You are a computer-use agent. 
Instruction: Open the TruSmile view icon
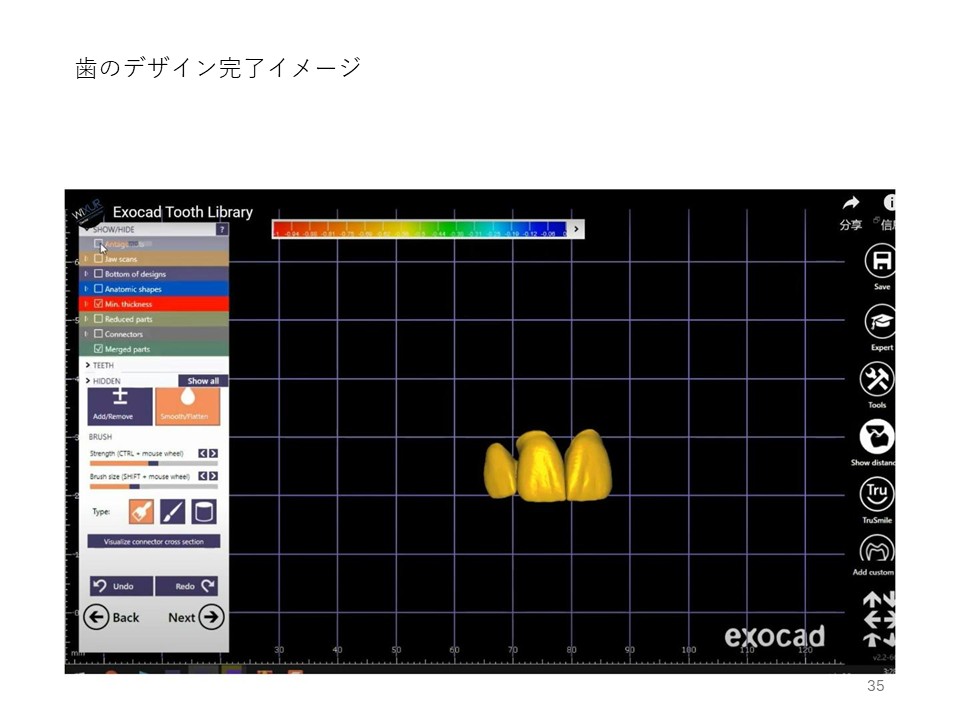coord(877,494)
